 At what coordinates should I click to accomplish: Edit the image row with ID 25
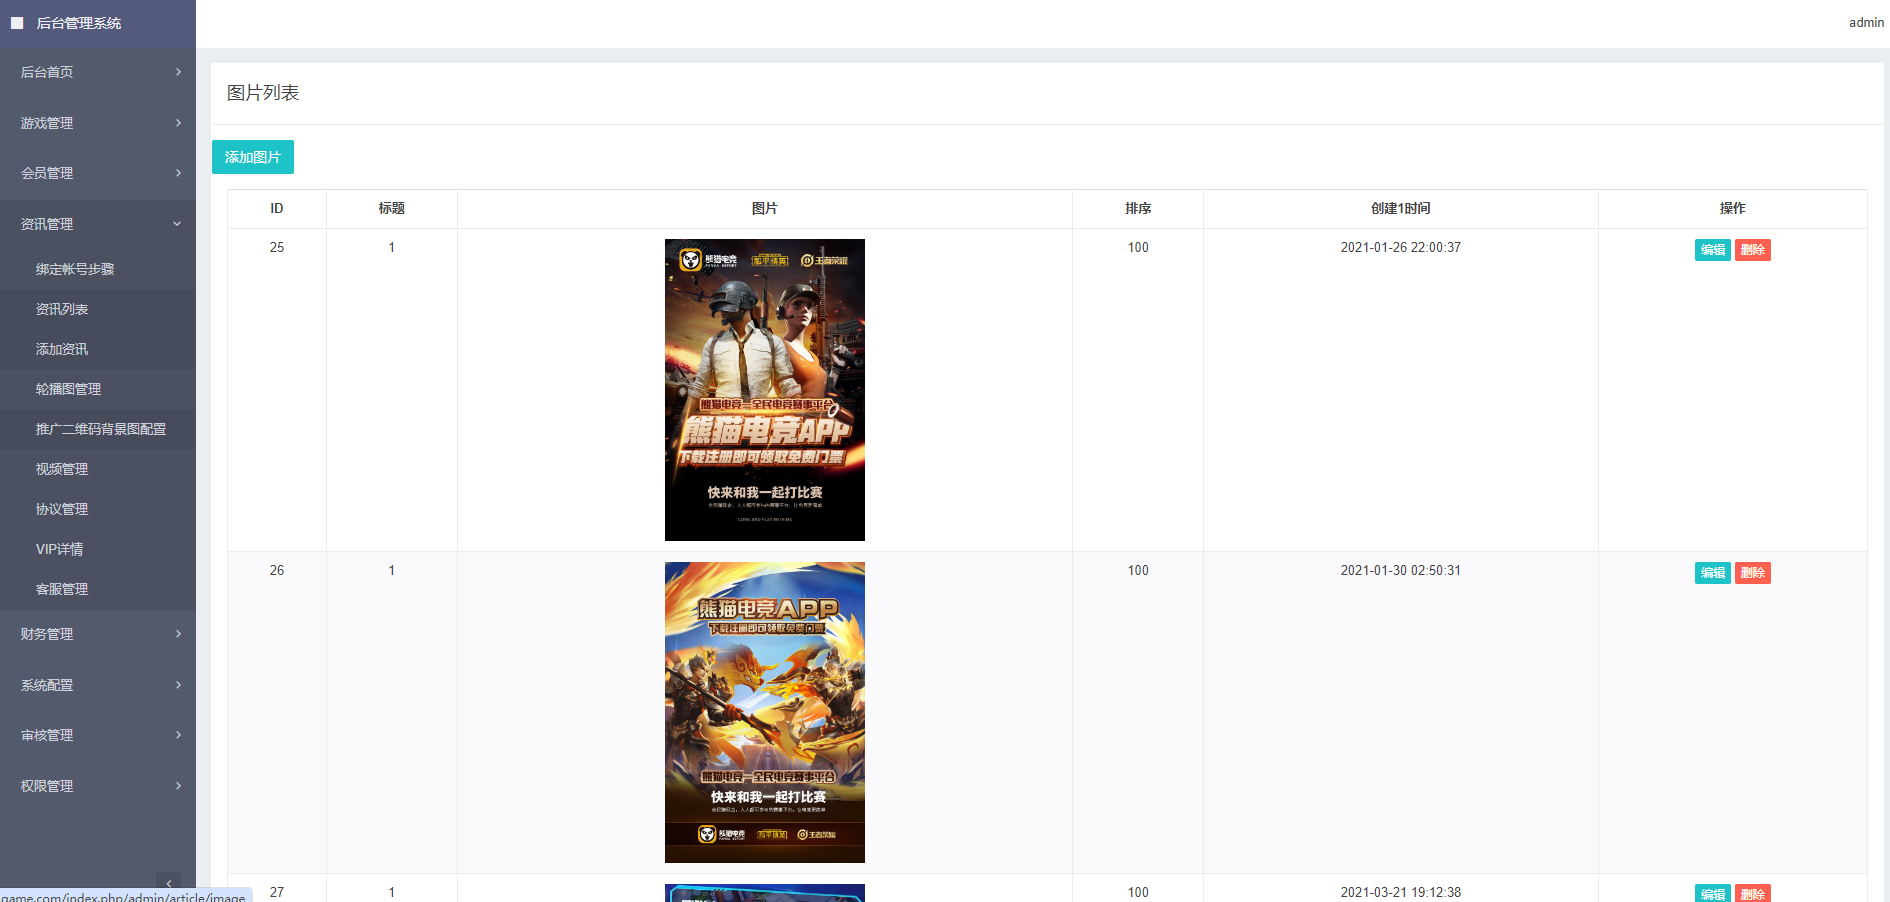coord(1712,250)
